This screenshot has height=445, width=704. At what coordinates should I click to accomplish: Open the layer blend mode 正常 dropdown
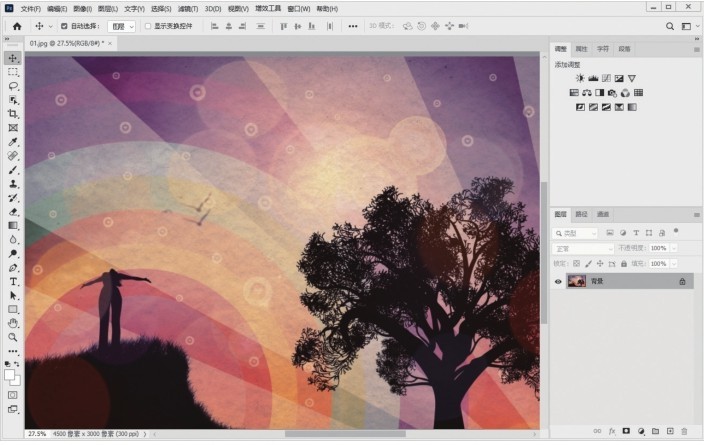coord(583,248)
